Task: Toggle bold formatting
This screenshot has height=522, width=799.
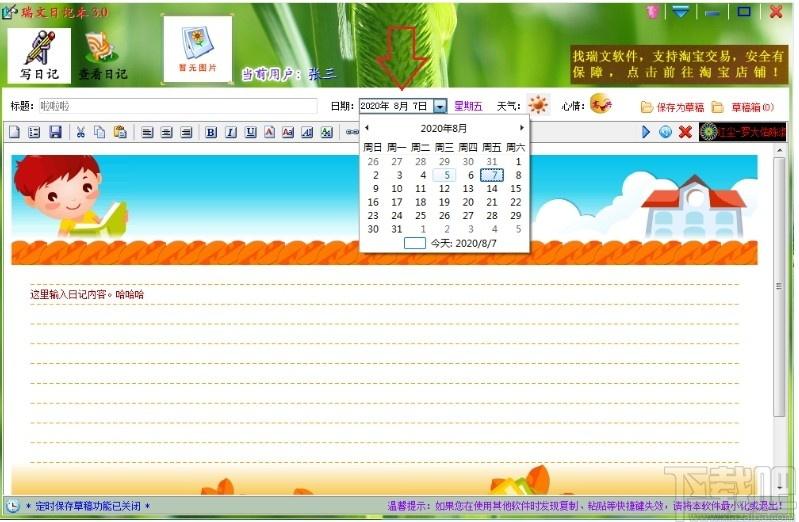Action: click(x=211, y=133)
